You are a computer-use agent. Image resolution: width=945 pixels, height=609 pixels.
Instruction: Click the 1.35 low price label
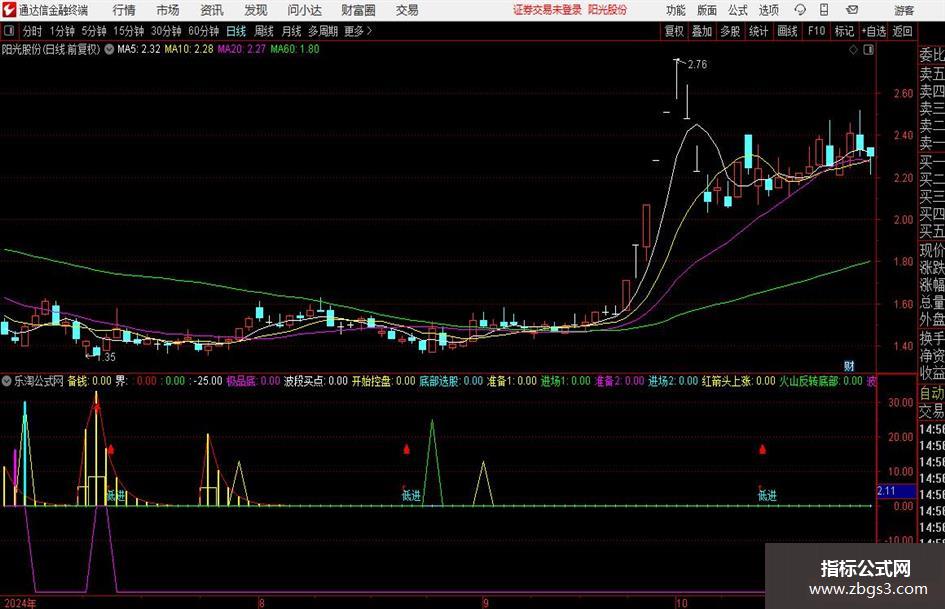[106, 357]
